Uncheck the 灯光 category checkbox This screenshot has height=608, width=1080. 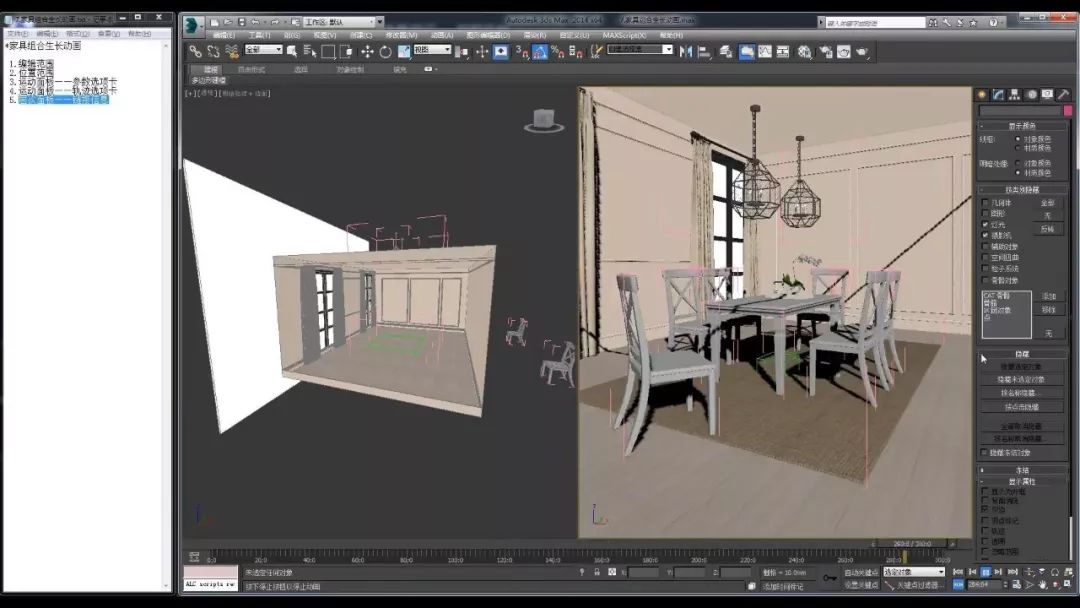click(985, 224)
